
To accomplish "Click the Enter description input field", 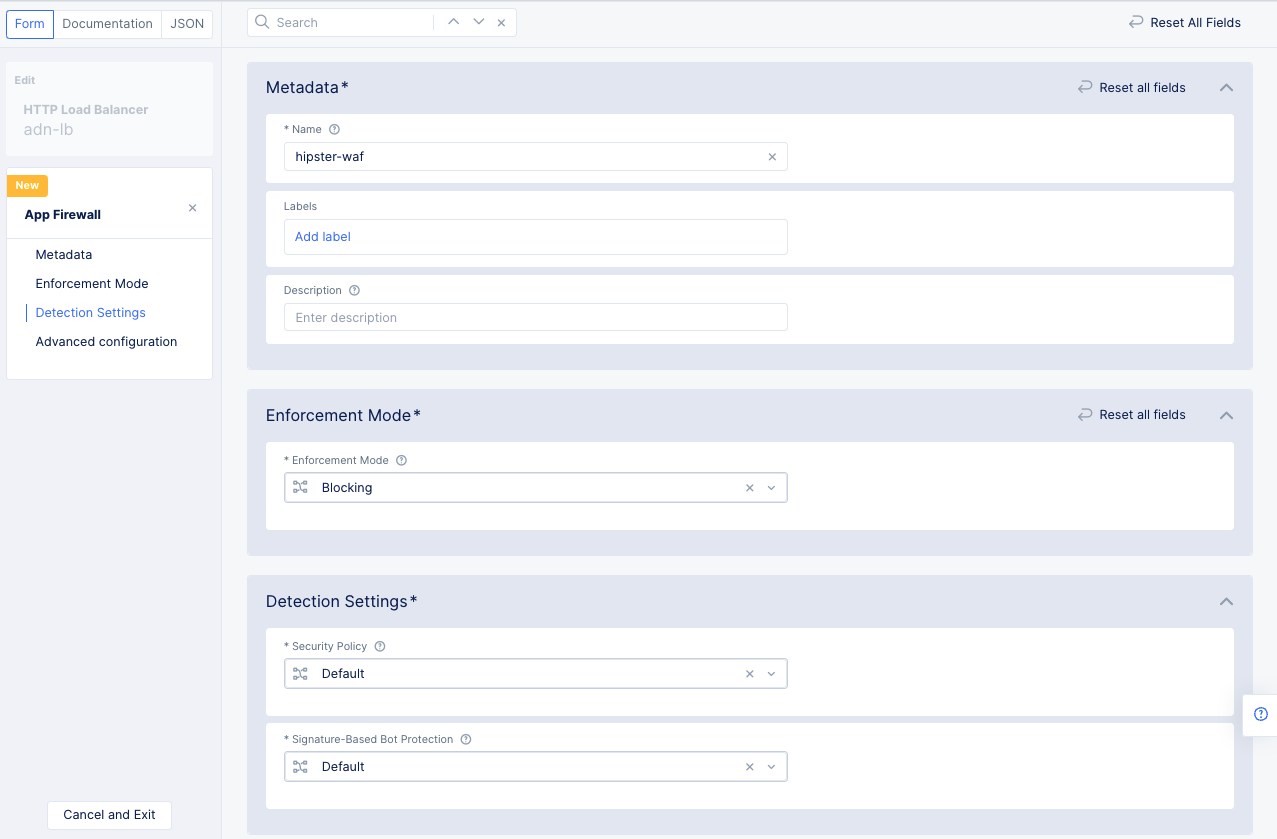I will (x=536, y=316).
